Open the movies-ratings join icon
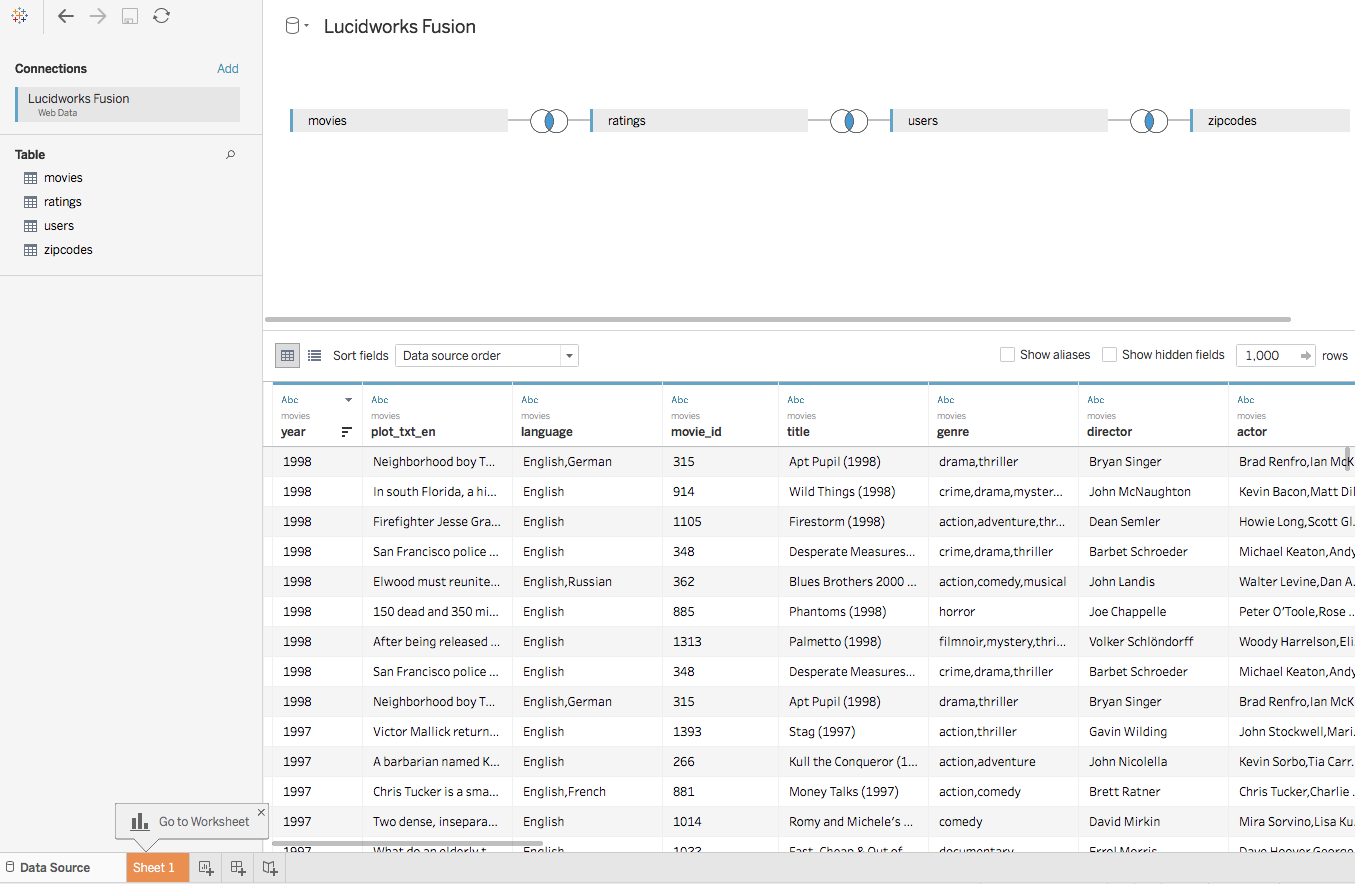Viewport: 1355px width, 884px height. [x=549, y=121]
